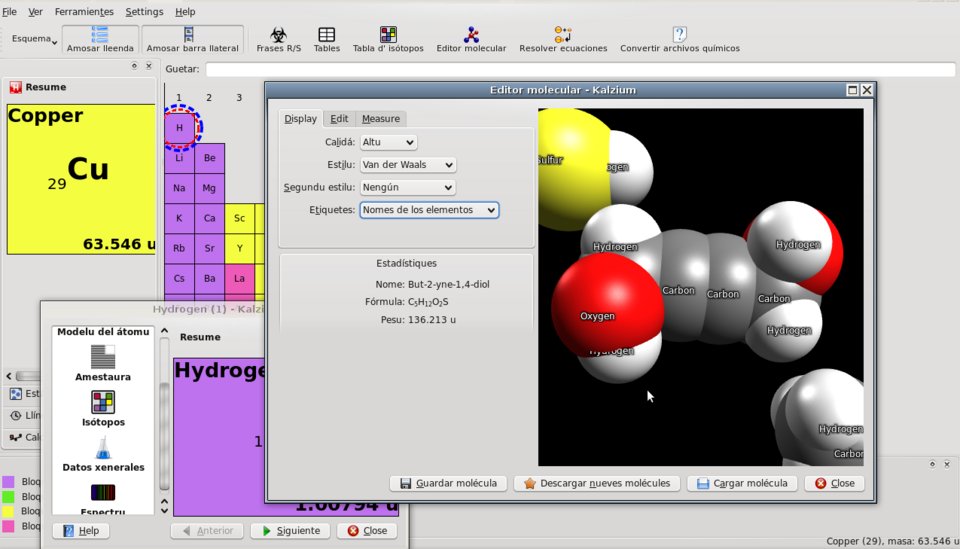Expand the Esquema dropdown

[34, 39]
